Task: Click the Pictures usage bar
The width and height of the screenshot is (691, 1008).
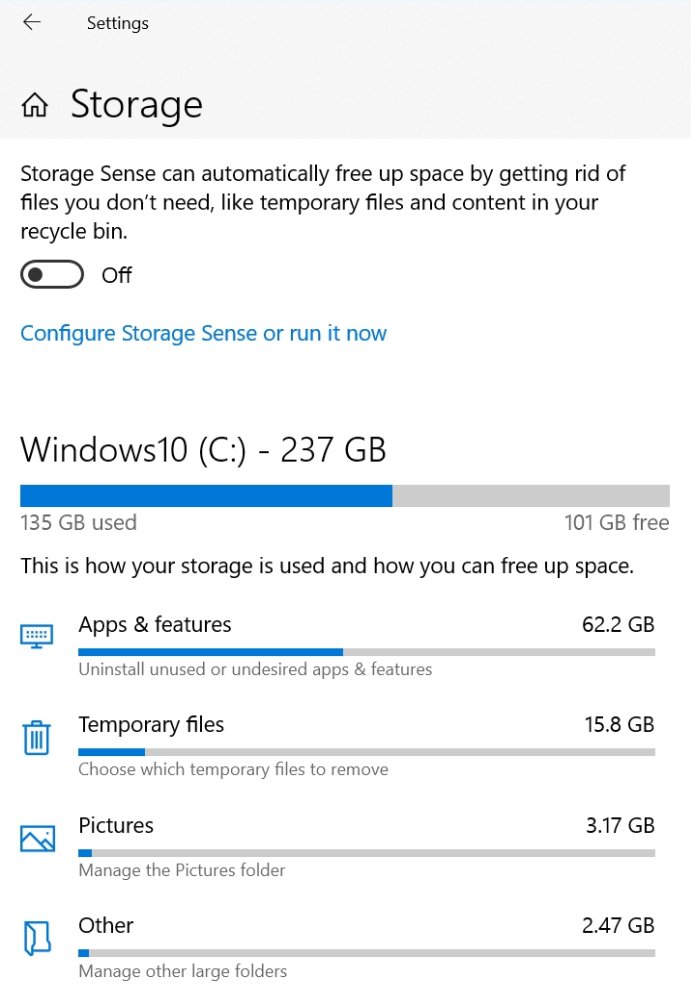Action: [x=366, y=853]
